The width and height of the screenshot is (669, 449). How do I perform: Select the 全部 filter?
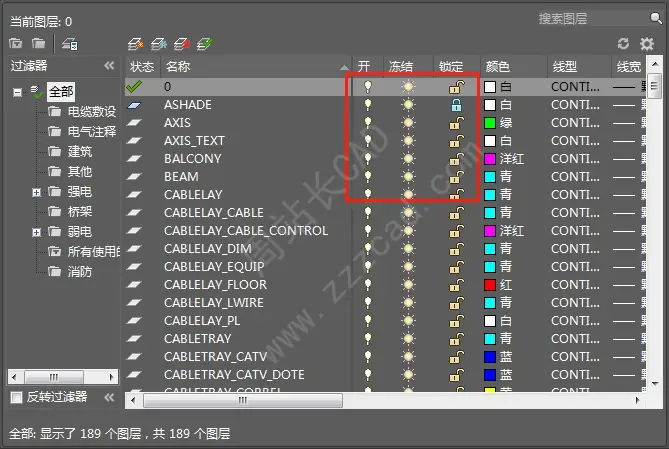(x=61, y=92)
